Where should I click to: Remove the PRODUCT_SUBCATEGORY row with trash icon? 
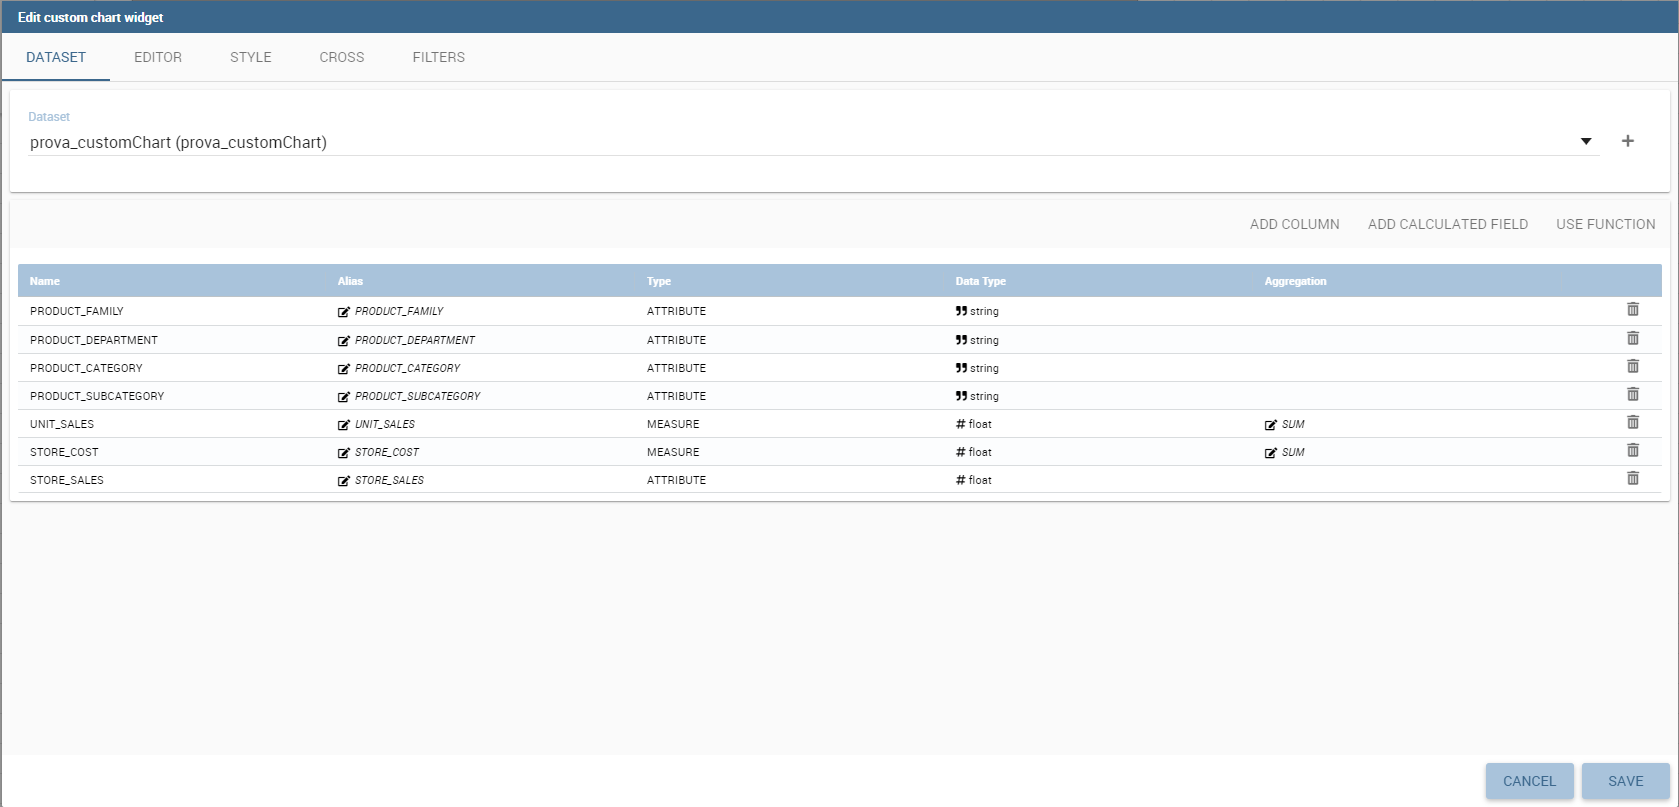point(1633,394)
